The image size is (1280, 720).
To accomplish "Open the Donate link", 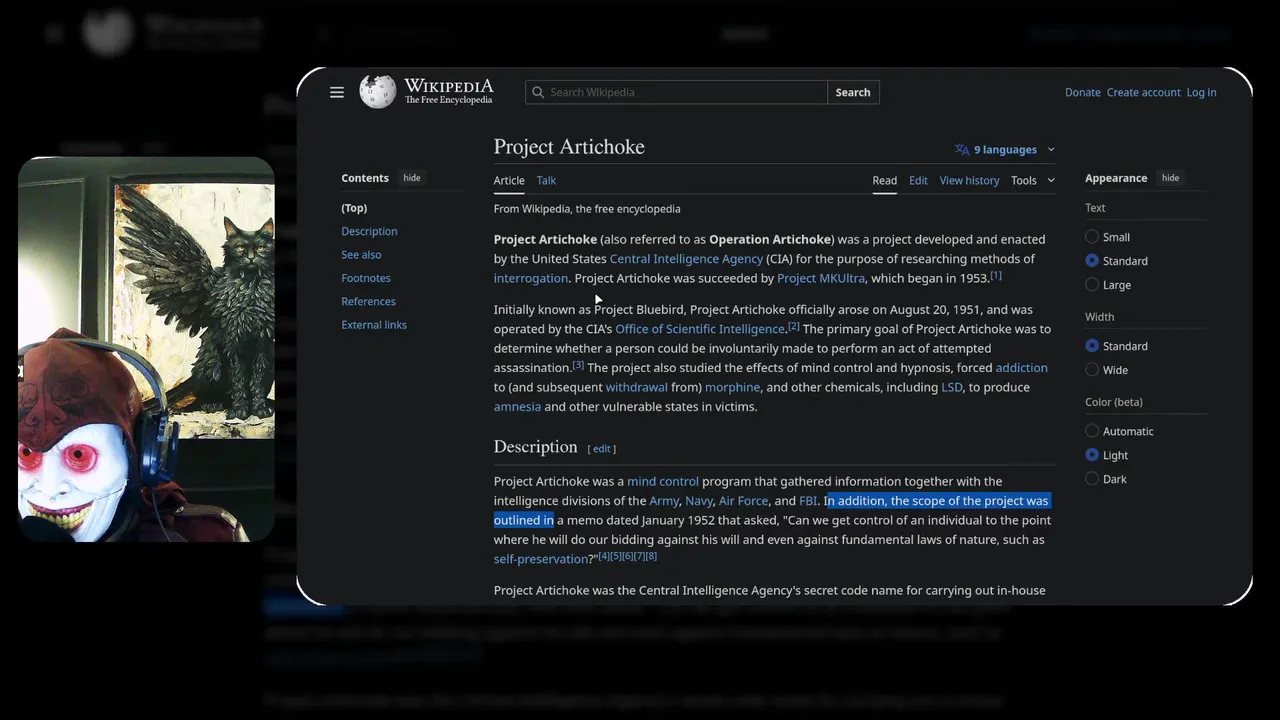I will tap(1082, 92).
